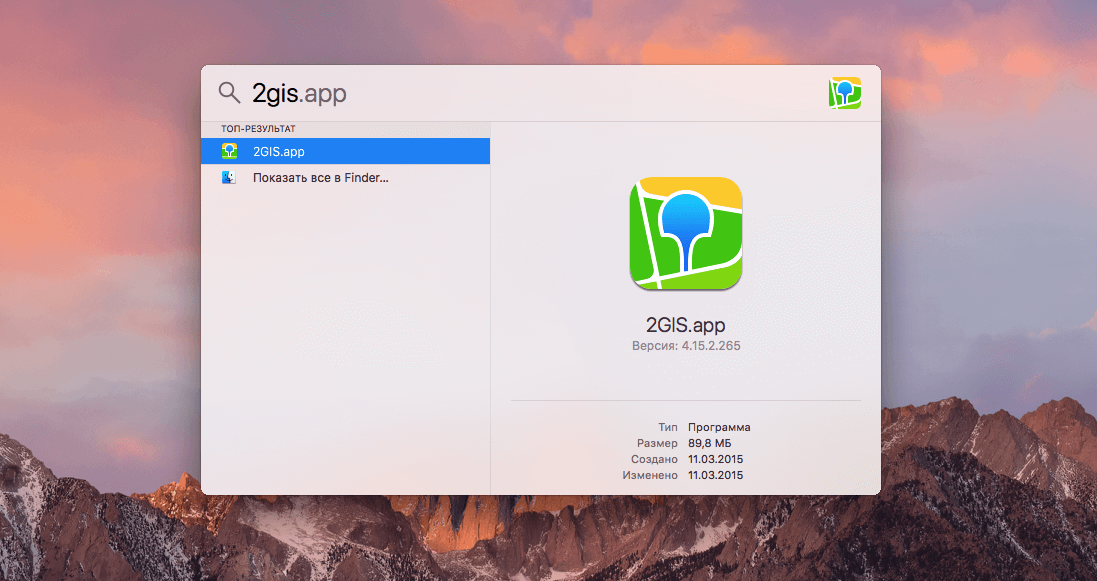
Task: Click the "Размер" label in the details
Action: coord(657,443)
